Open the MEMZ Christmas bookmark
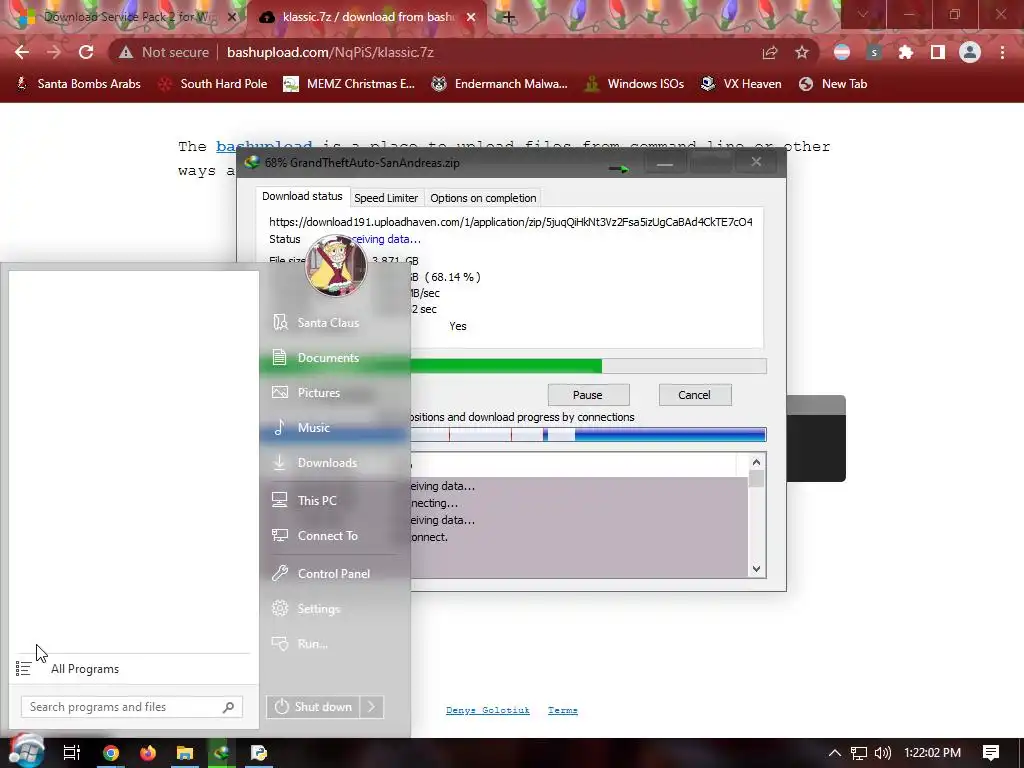The image size is (1024, 768). coord(349,84)
